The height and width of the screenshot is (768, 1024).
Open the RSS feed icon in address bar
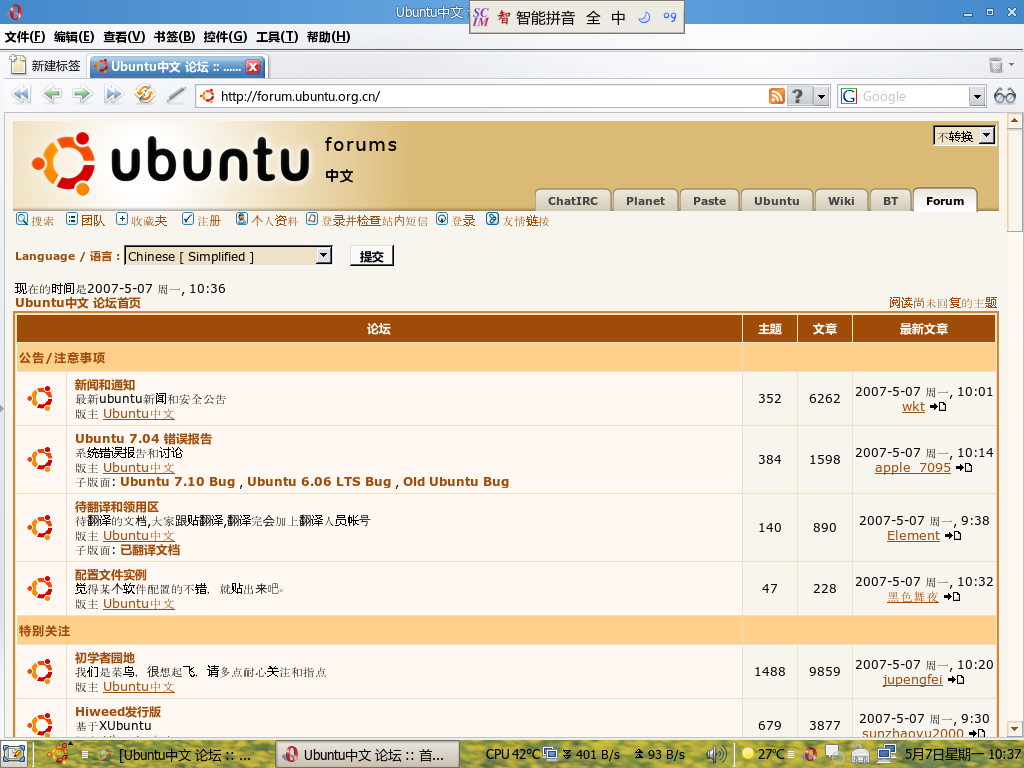click(776, 97)
